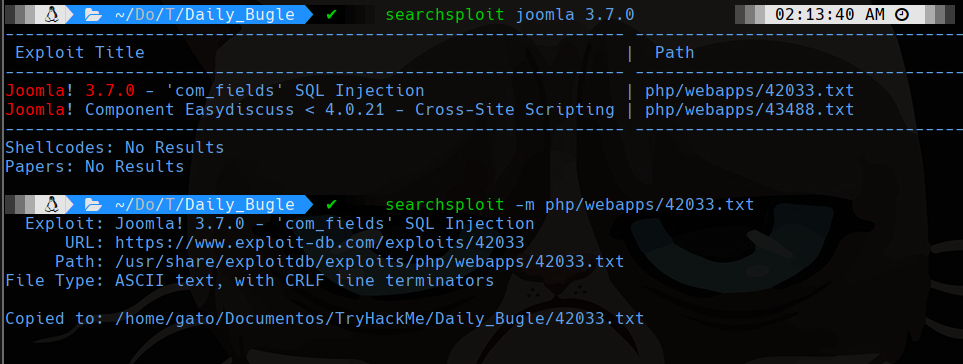Click the 'searchsploit joomla 3.7.0' command text
Viewport: 963px width, 364px height.
510,15
